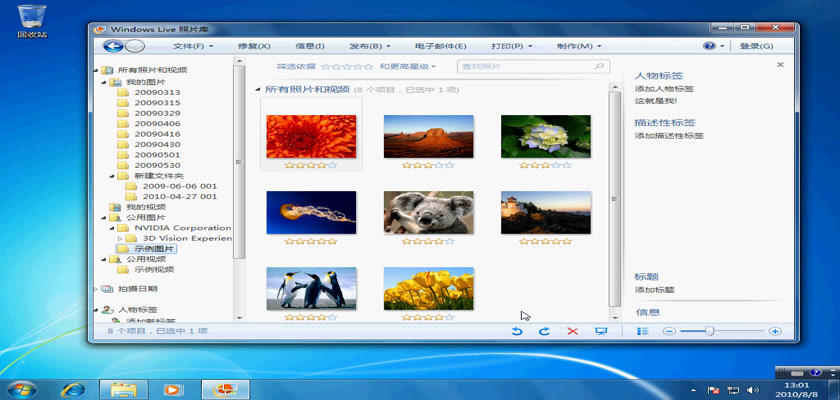Collapse the 新建文件夹 tree folder

pyautogui.click(x=113, y=175)
